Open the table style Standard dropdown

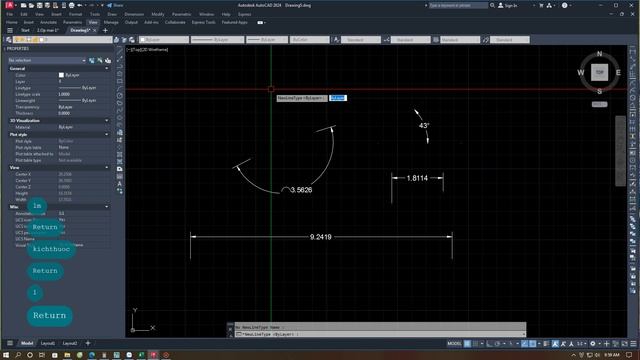coord(460,40)
